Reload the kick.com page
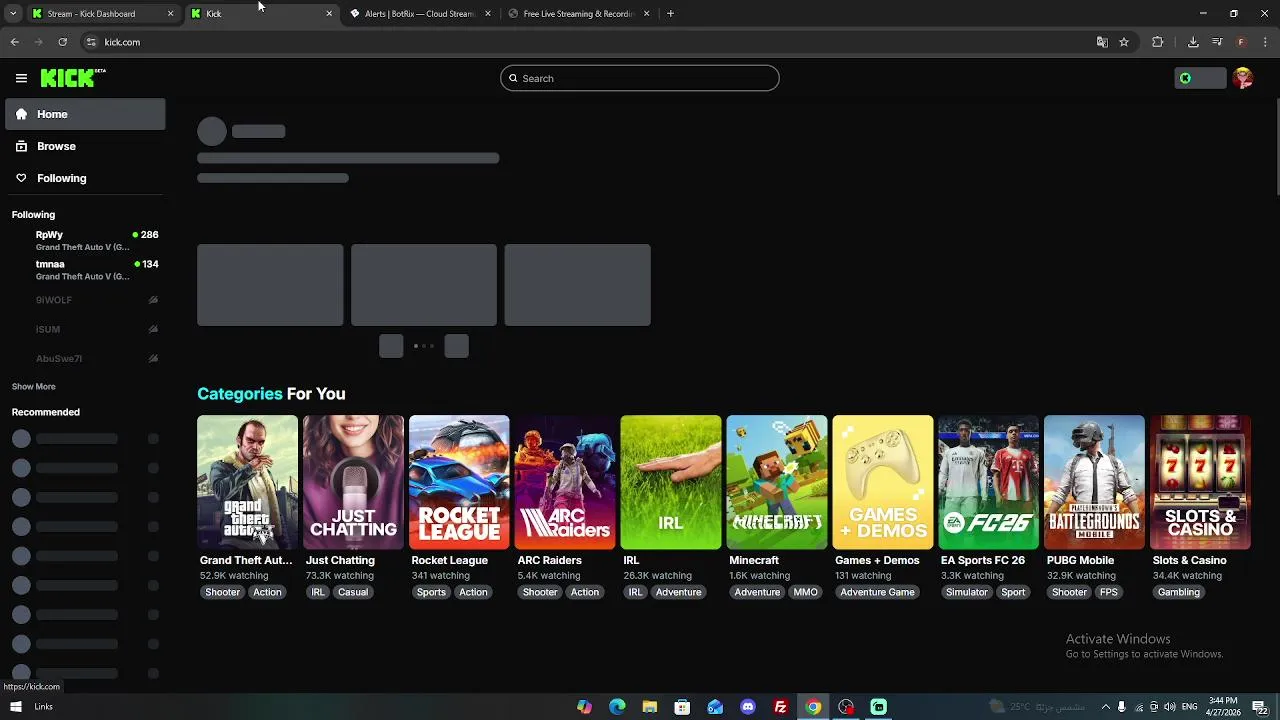Screen dimensions: 1280x720 click(x=62, y=42)
